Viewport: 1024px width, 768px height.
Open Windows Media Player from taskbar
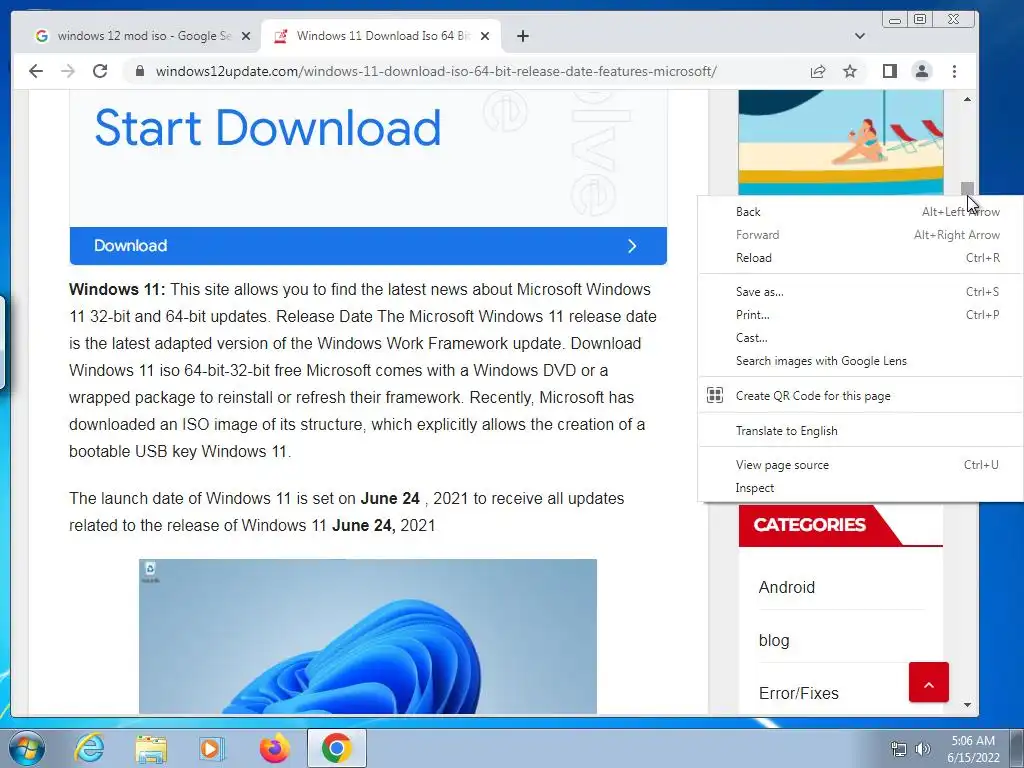click(212, 749)
